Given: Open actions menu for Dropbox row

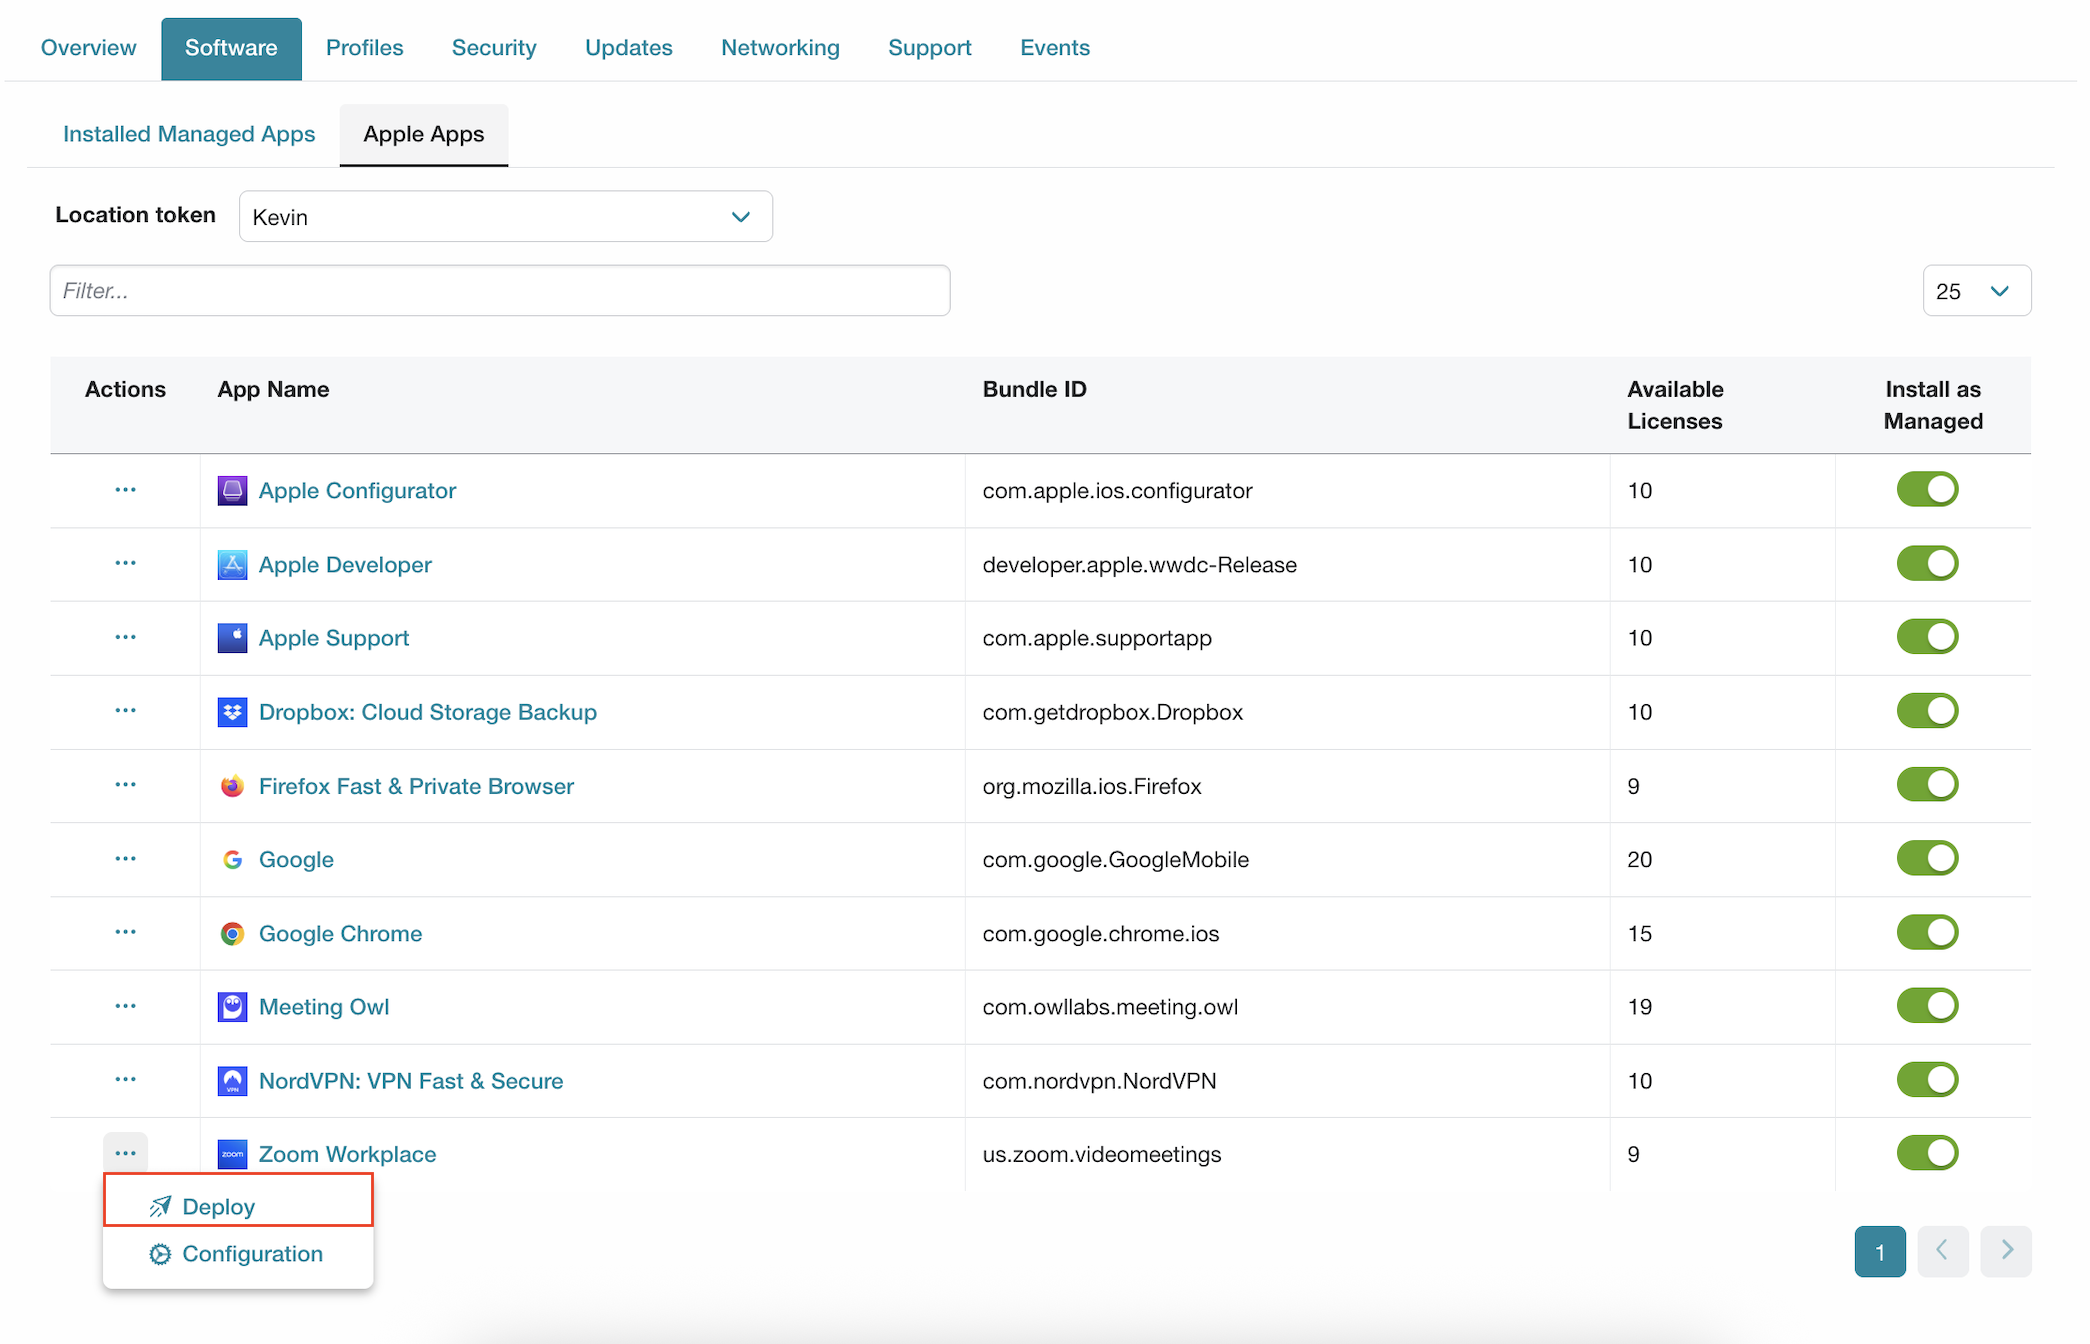Looking at the screenshot, I should click(x=125, y=711).
